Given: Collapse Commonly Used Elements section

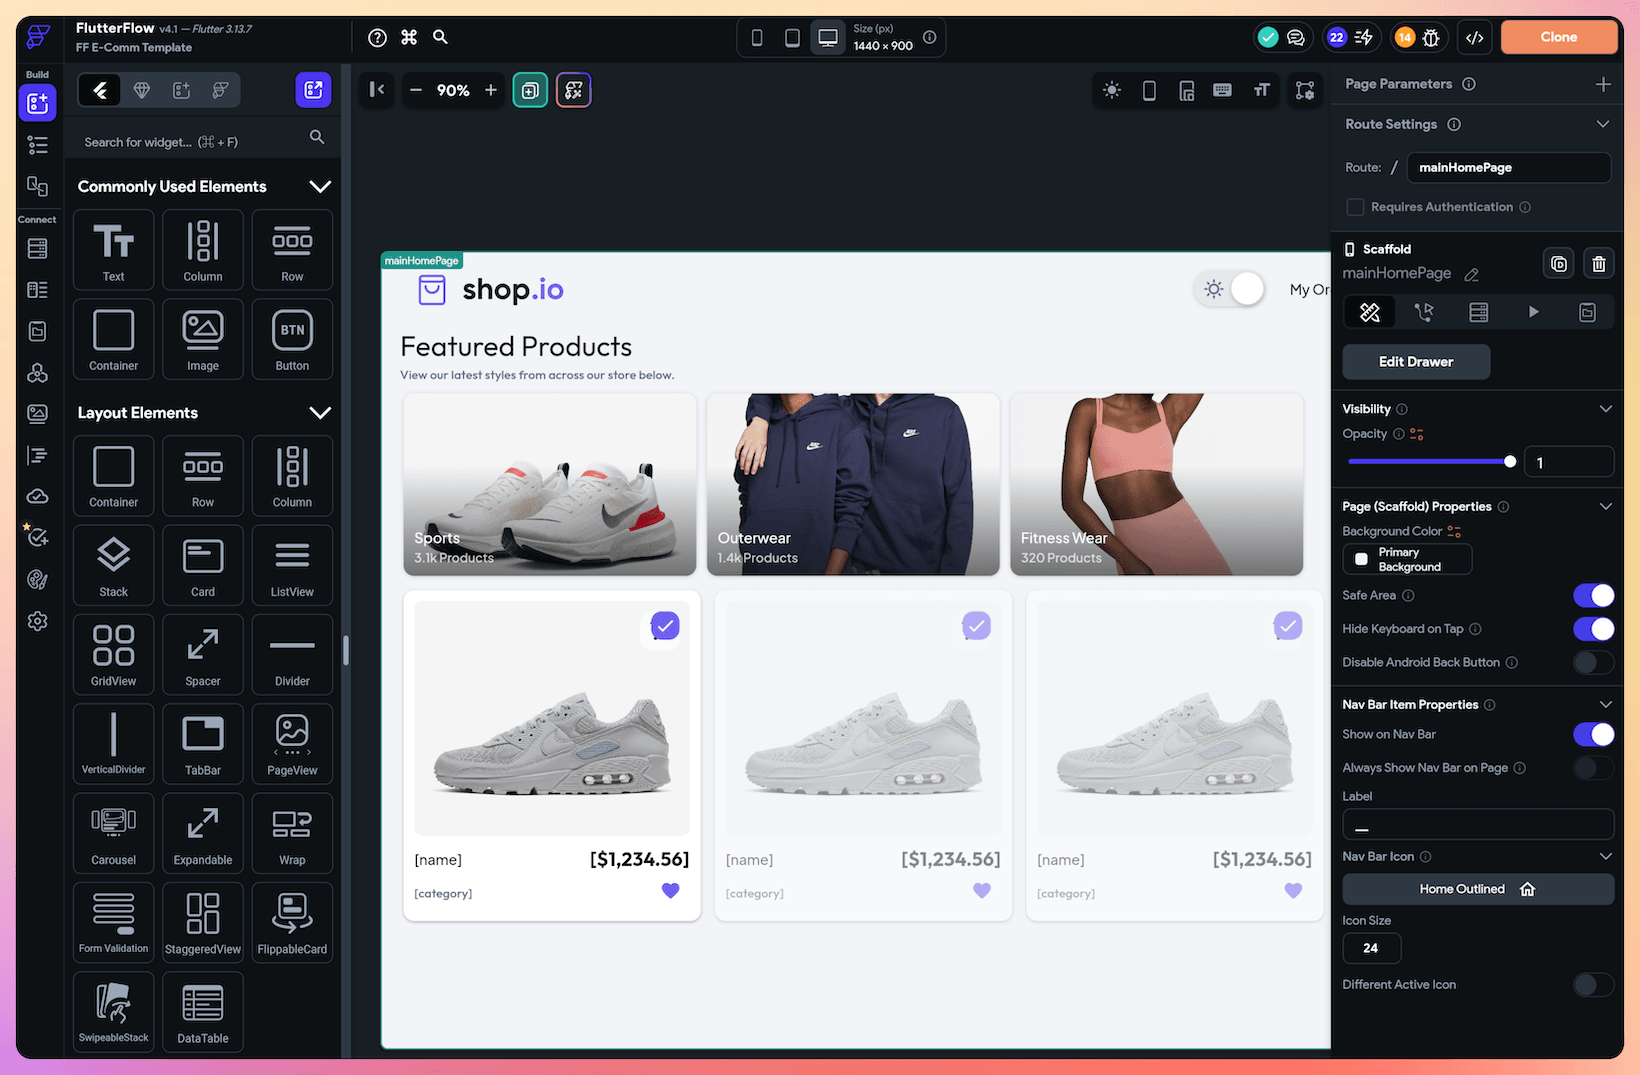Looking at the screenshot, I should (x=320, y=187).
